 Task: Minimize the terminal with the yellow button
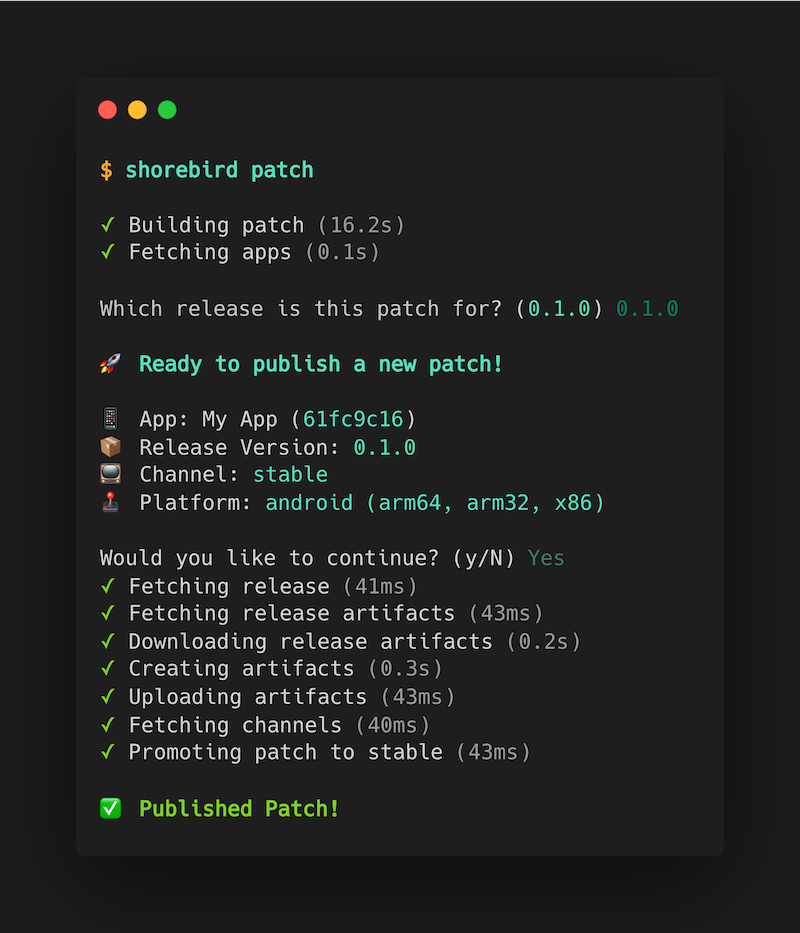pyautogui.click(x=137, y=110)
